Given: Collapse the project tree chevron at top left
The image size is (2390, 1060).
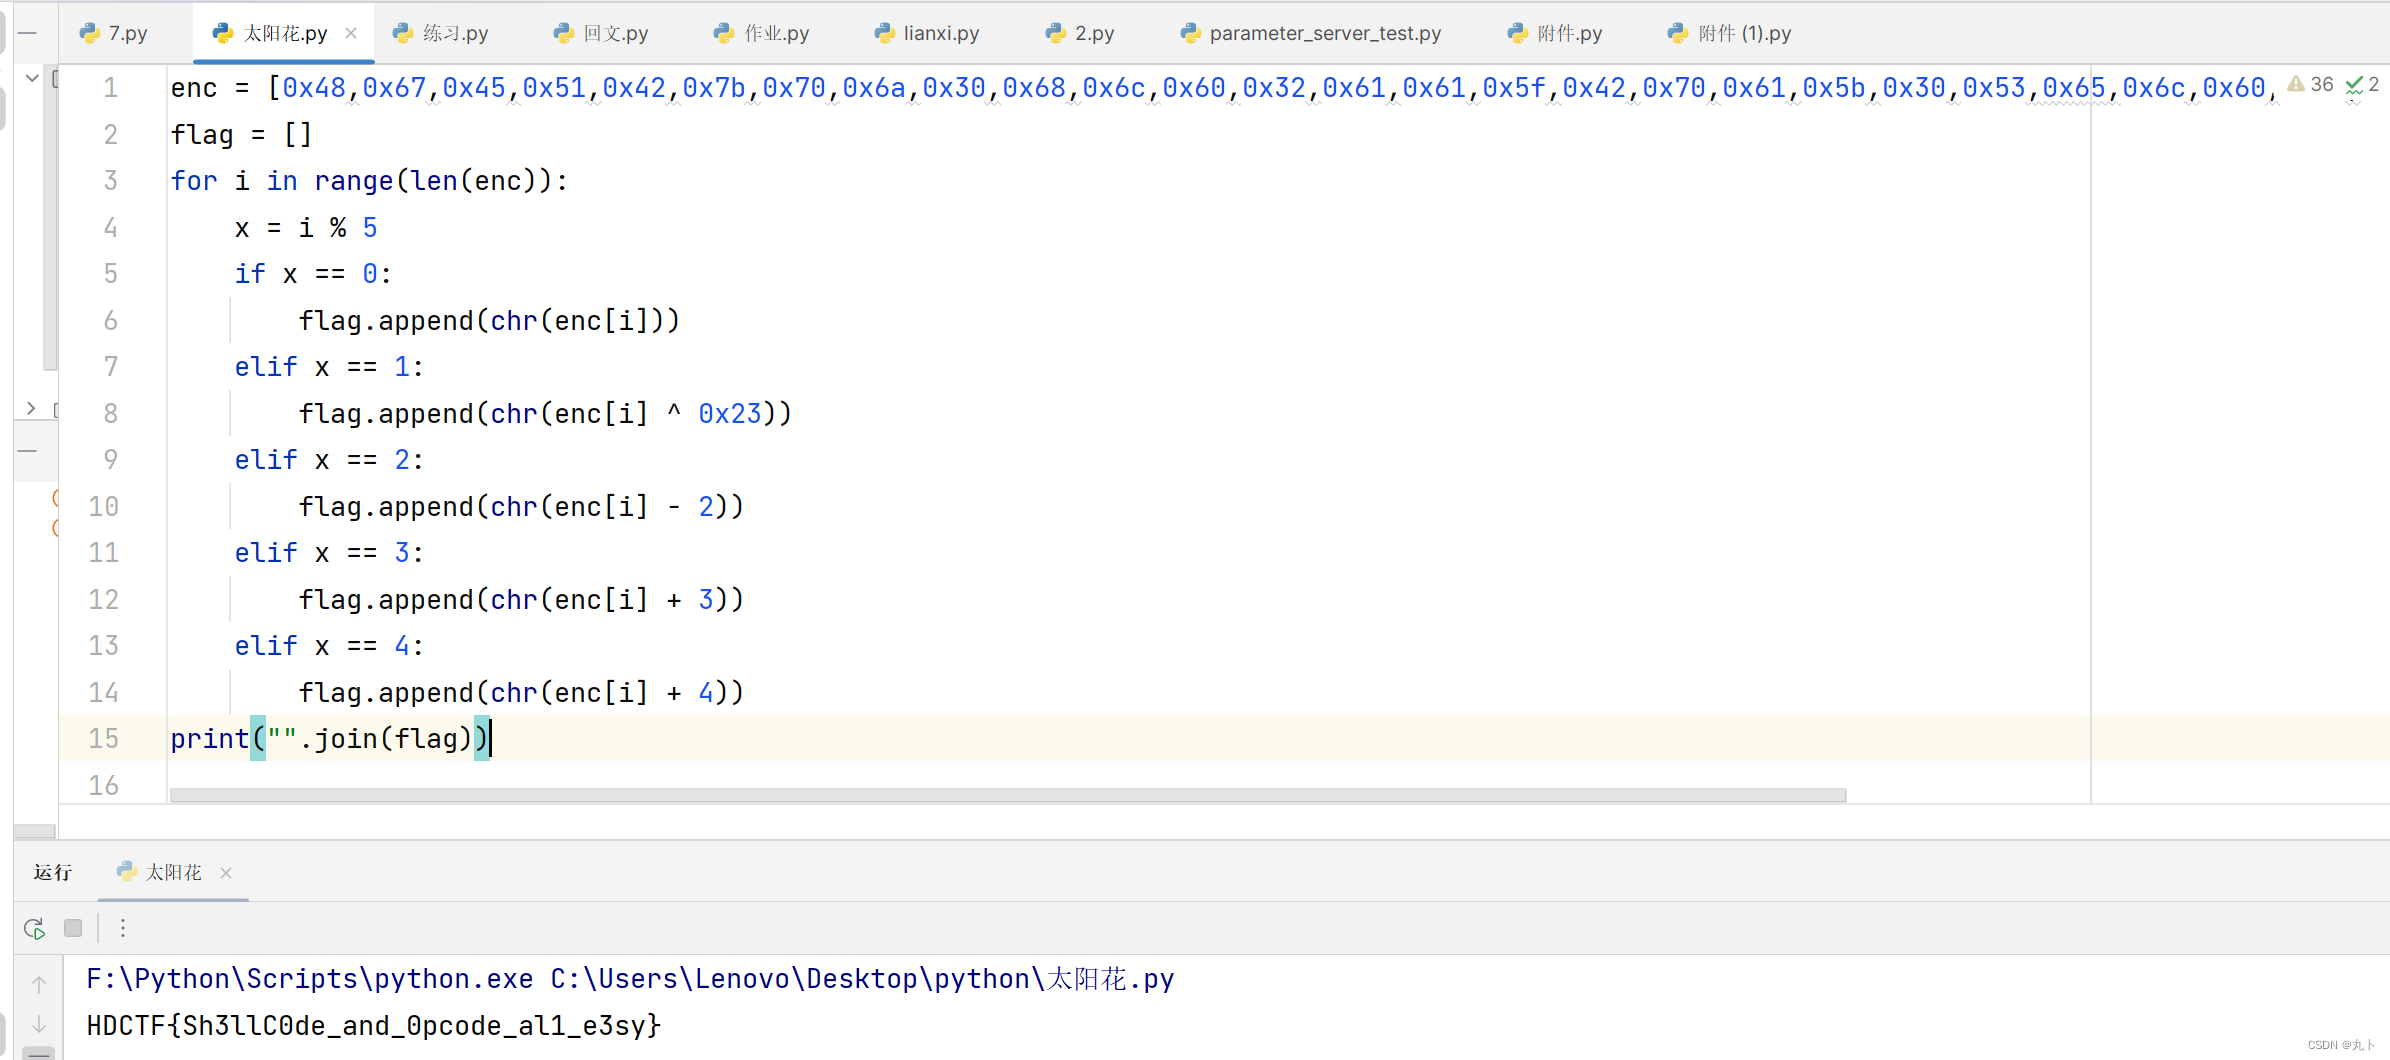Looking at the screenshot, I should coord(32,77).
